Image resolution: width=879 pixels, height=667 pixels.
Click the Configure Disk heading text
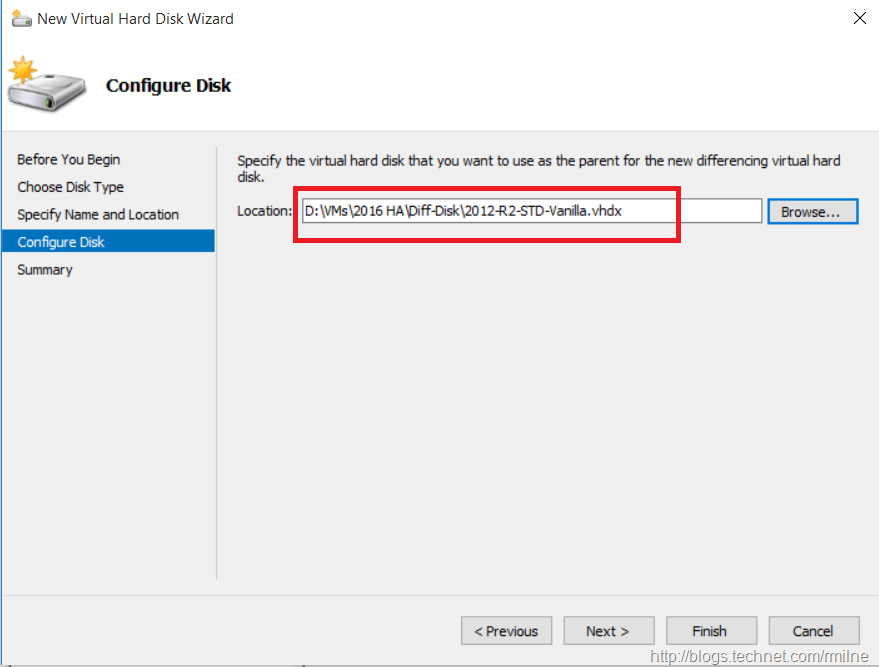168,86
